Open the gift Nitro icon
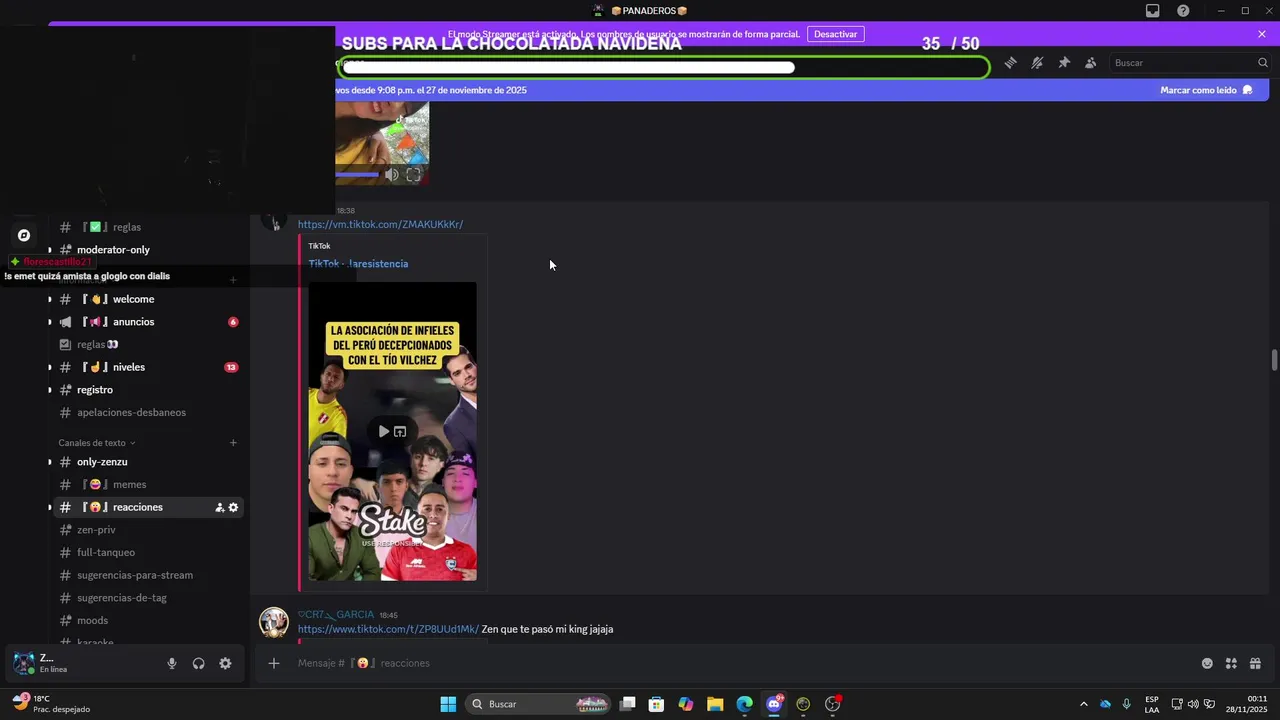Viewport: 1280px width, 720px height. click(x=1255, y=663)
